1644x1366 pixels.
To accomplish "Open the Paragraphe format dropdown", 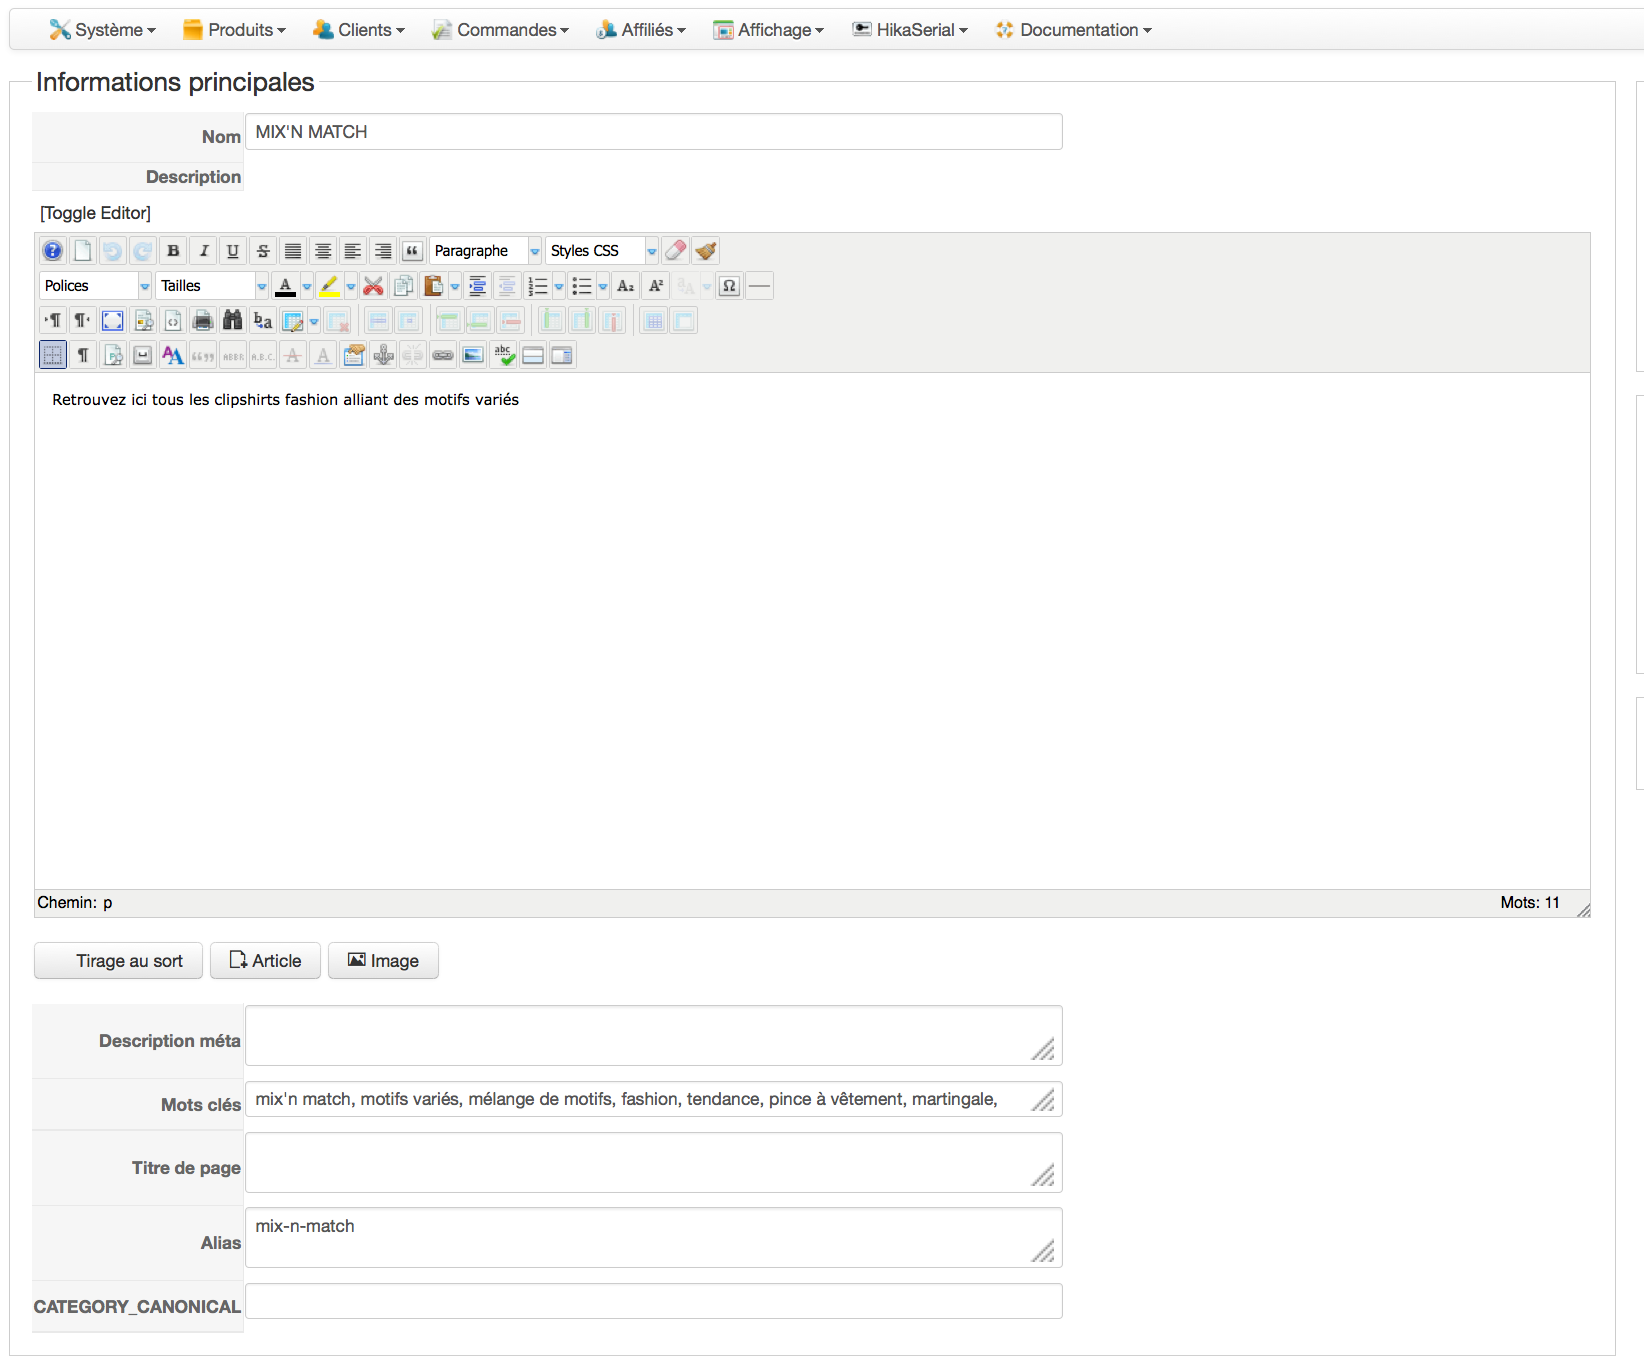I will 486,251.
